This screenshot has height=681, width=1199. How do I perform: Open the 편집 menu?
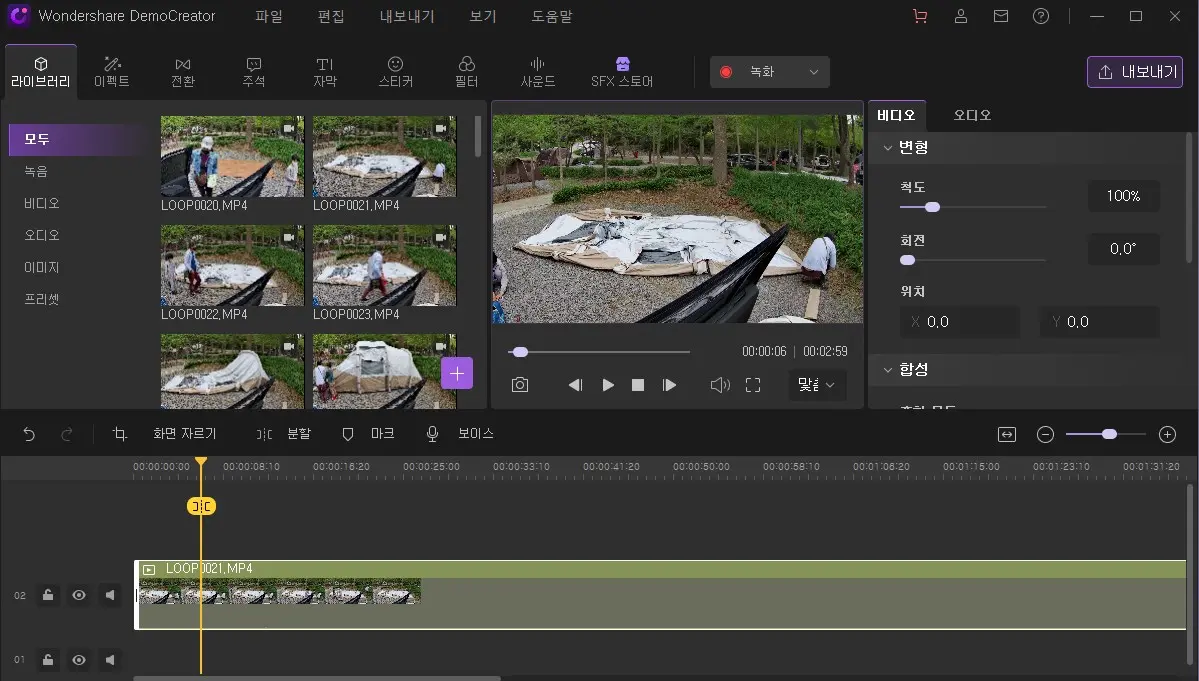click(330, 16)
